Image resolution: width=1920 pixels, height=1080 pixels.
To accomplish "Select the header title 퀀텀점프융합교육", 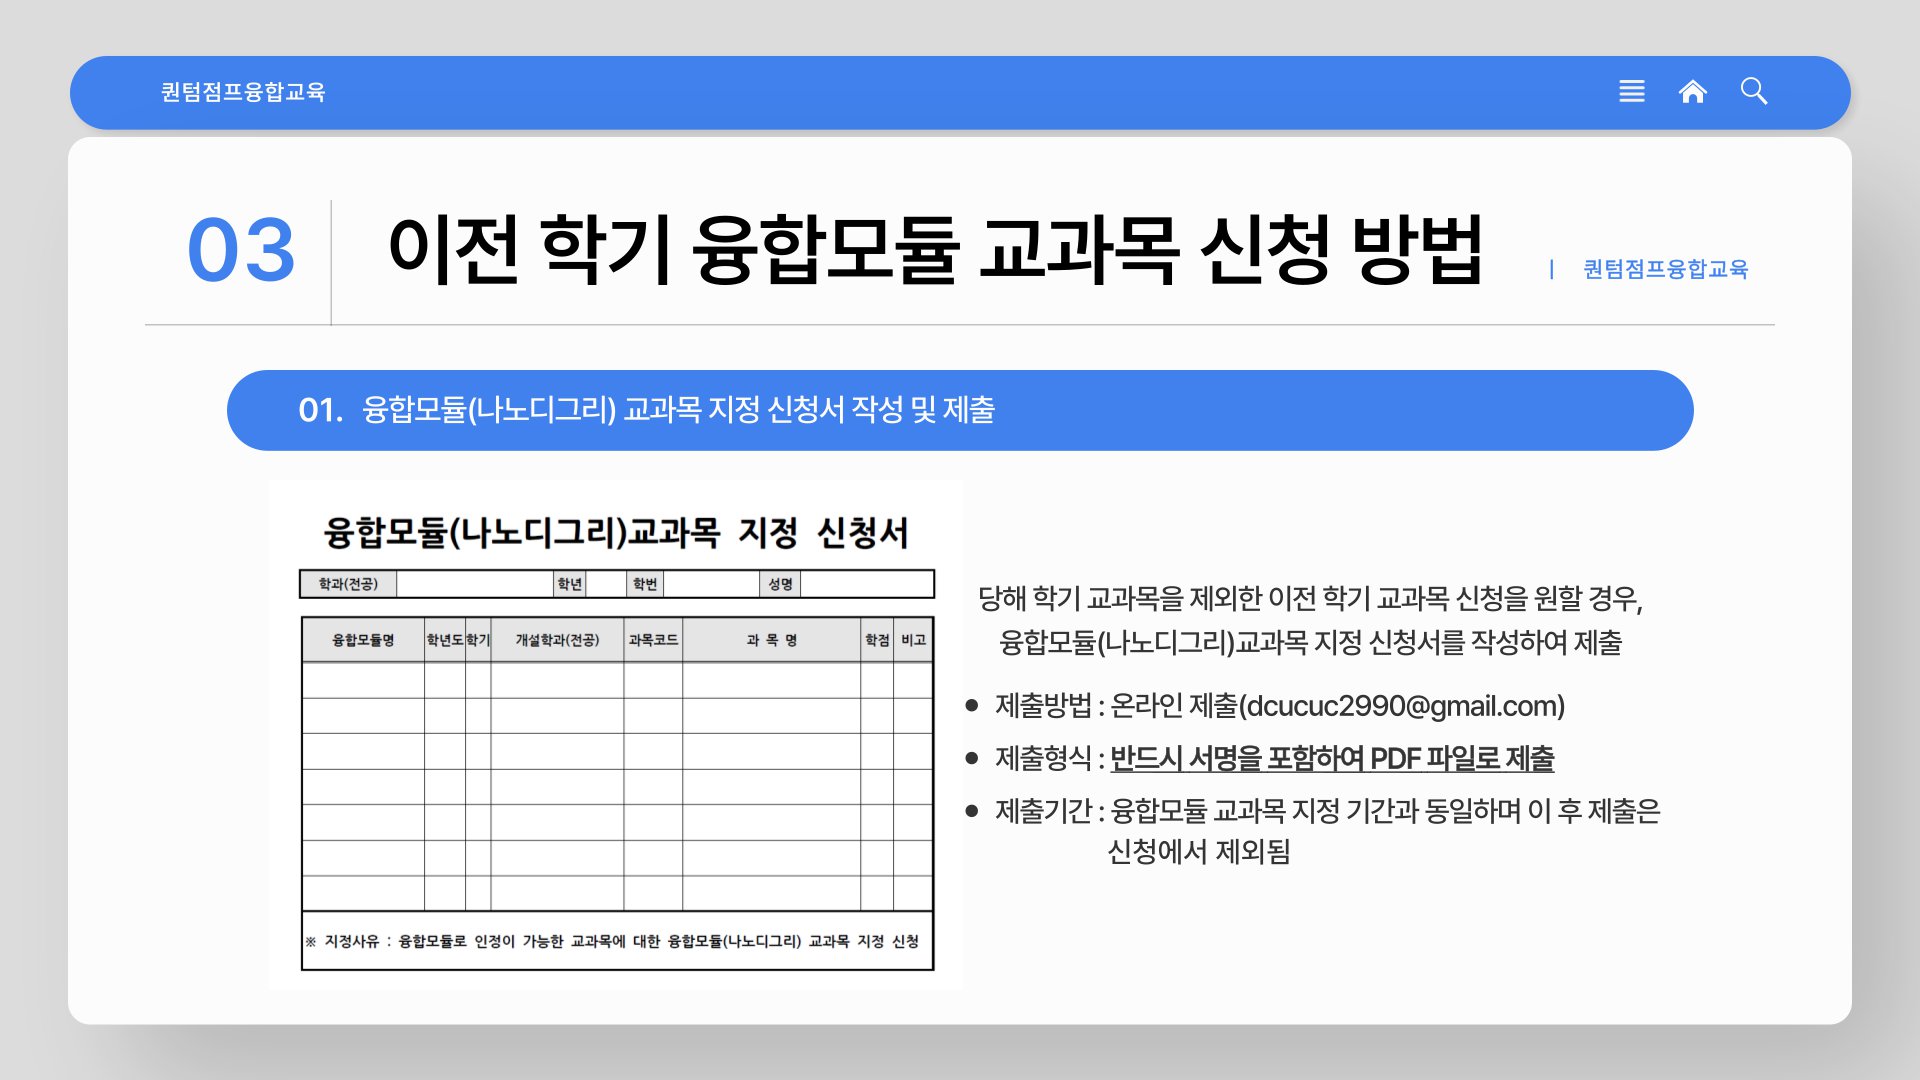I will [x=243, y=92].
